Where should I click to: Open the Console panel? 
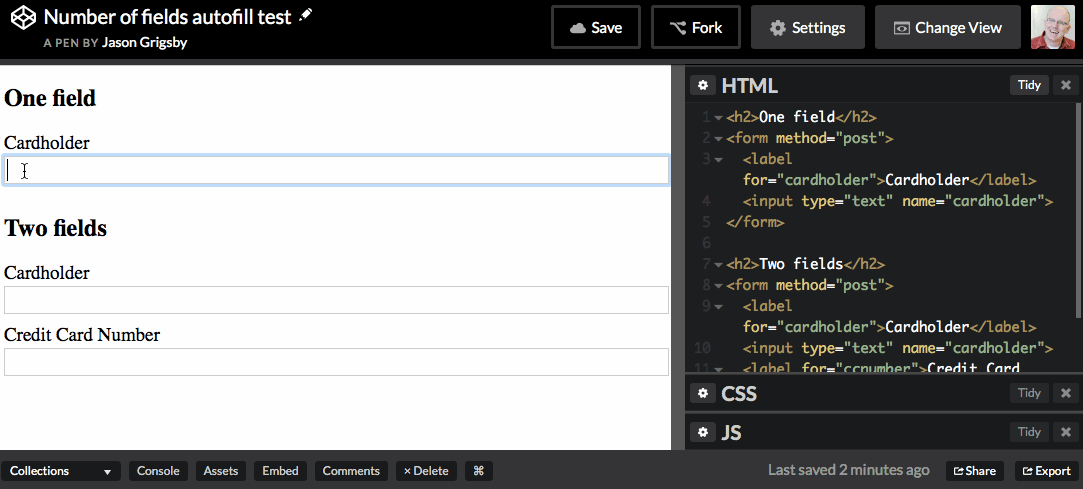coord(158,471)
